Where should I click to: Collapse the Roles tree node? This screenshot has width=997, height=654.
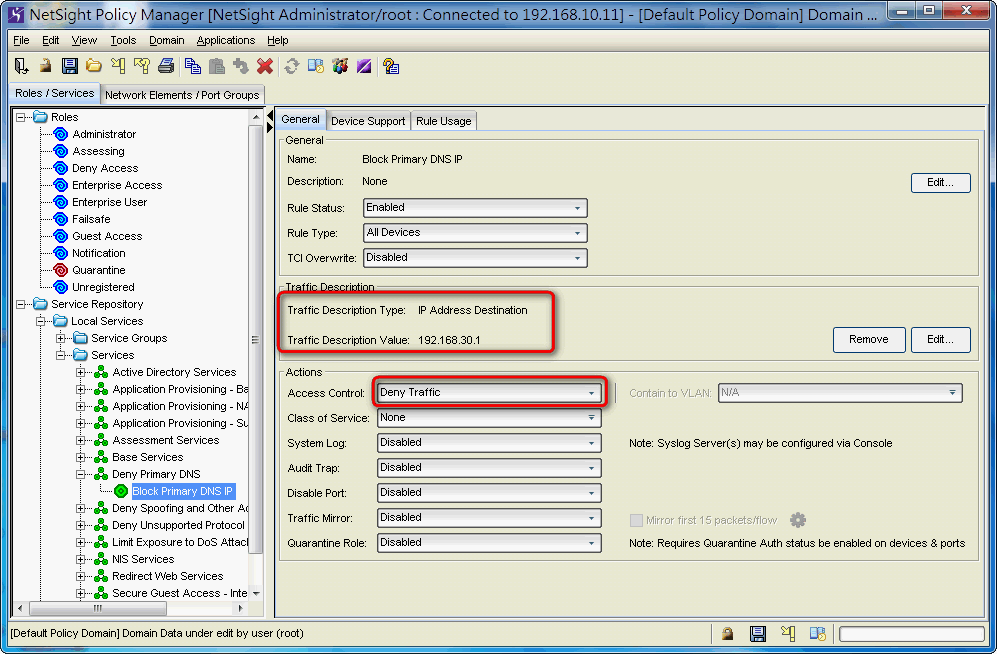pos(21,117)
